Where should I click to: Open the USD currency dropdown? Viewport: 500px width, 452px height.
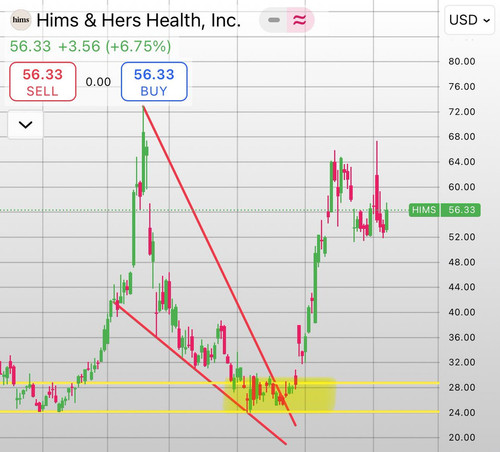tap(469, 20)
